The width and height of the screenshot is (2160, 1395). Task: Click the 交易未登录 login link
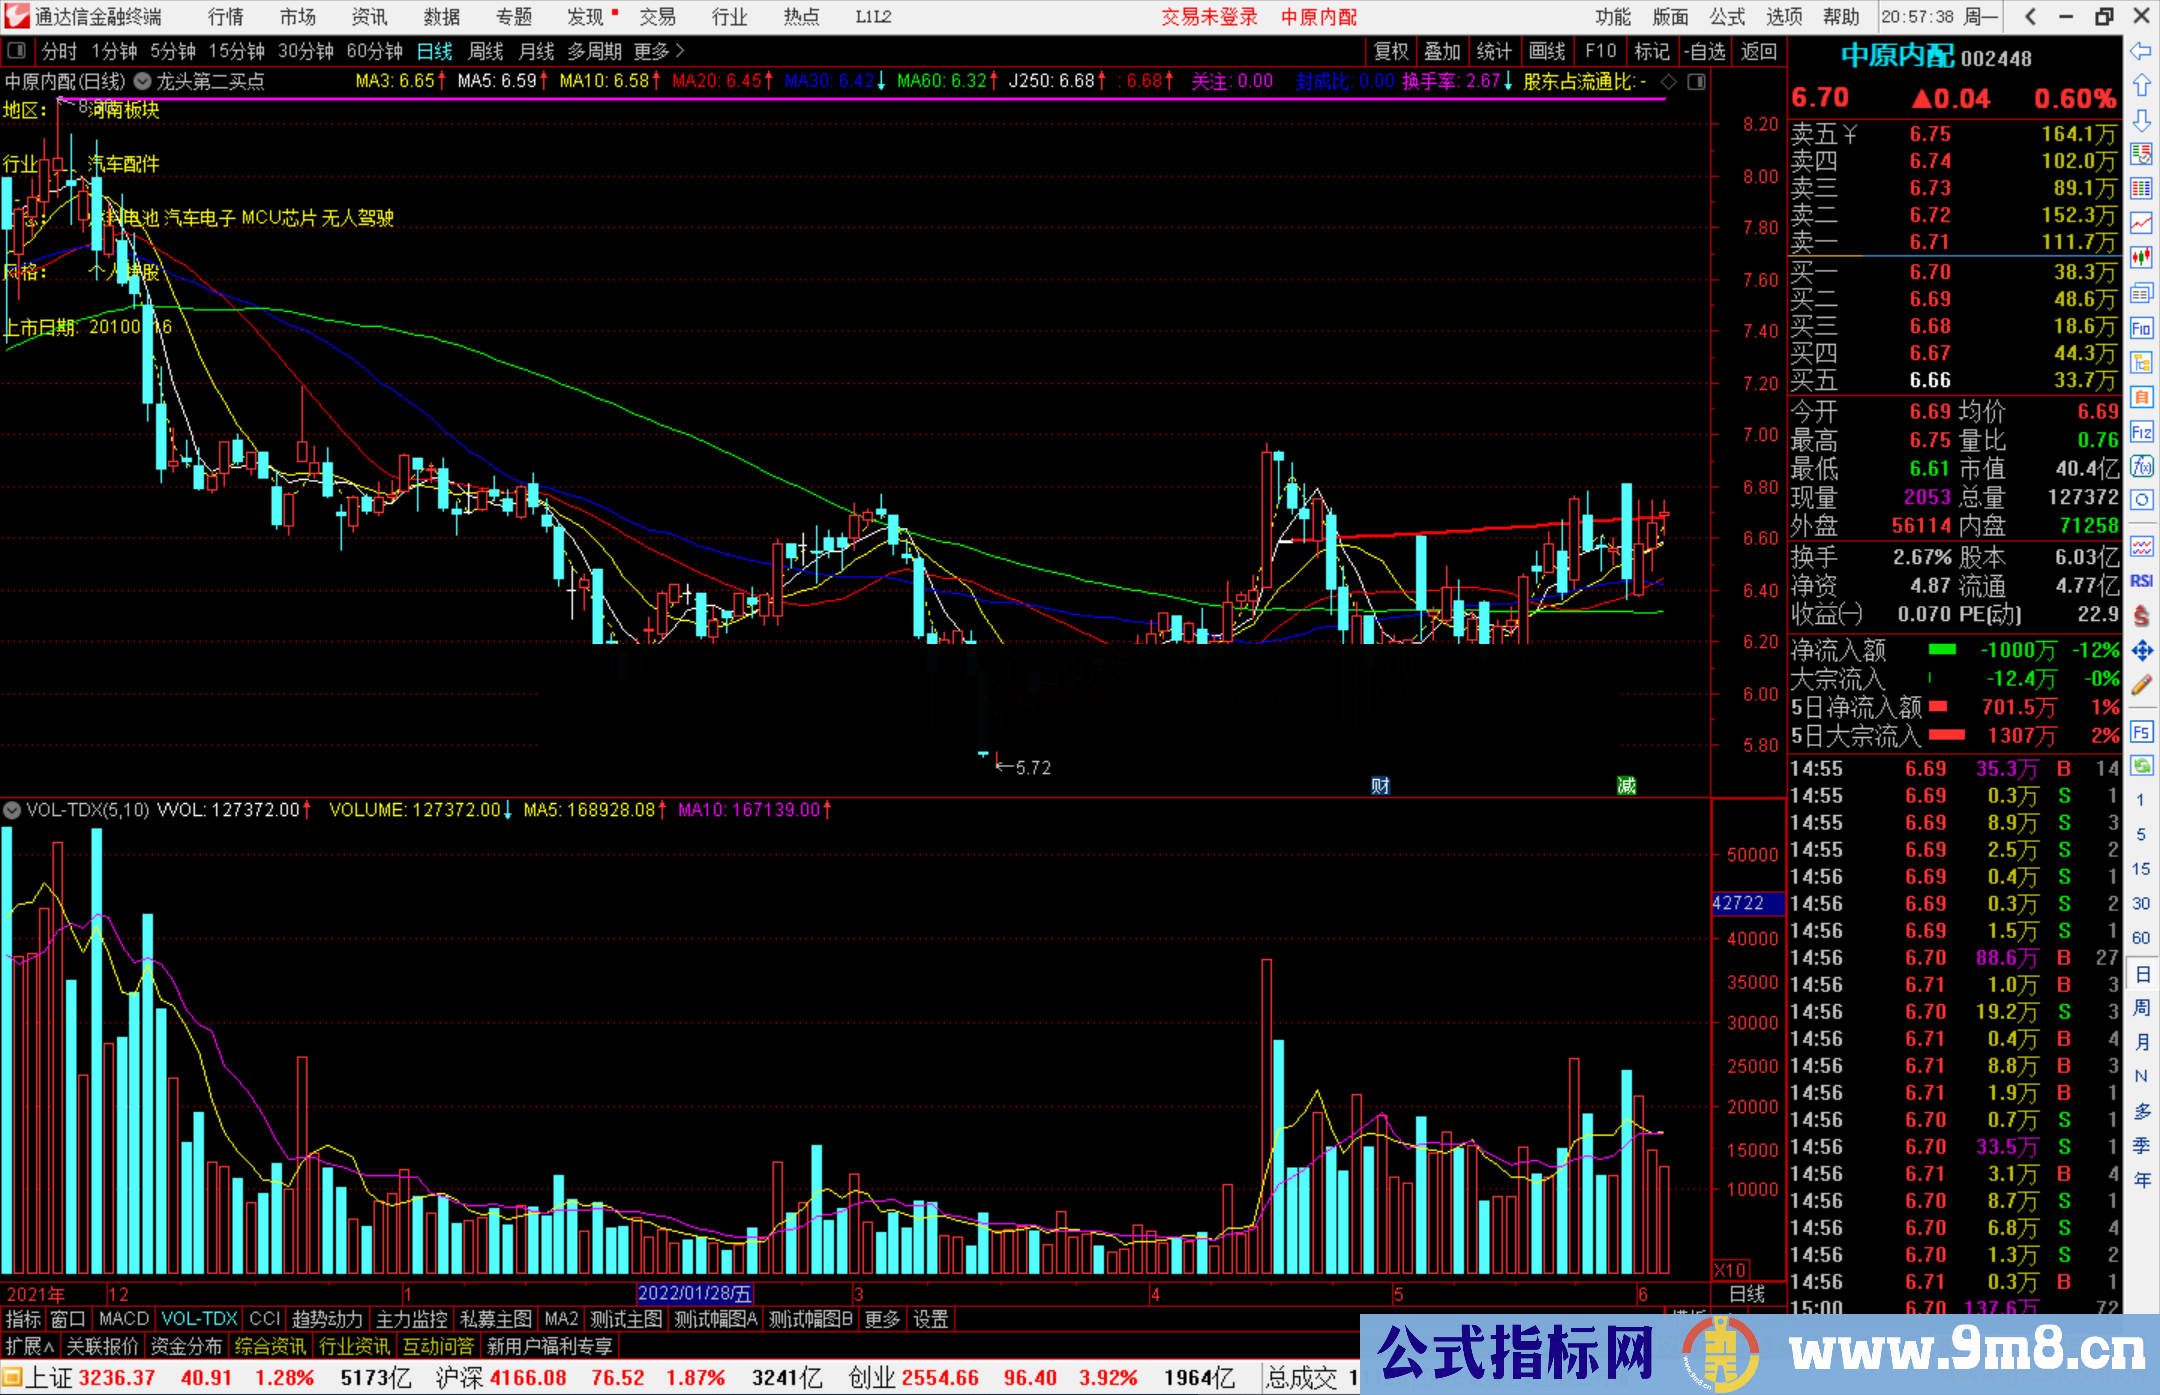point(1209,17)
